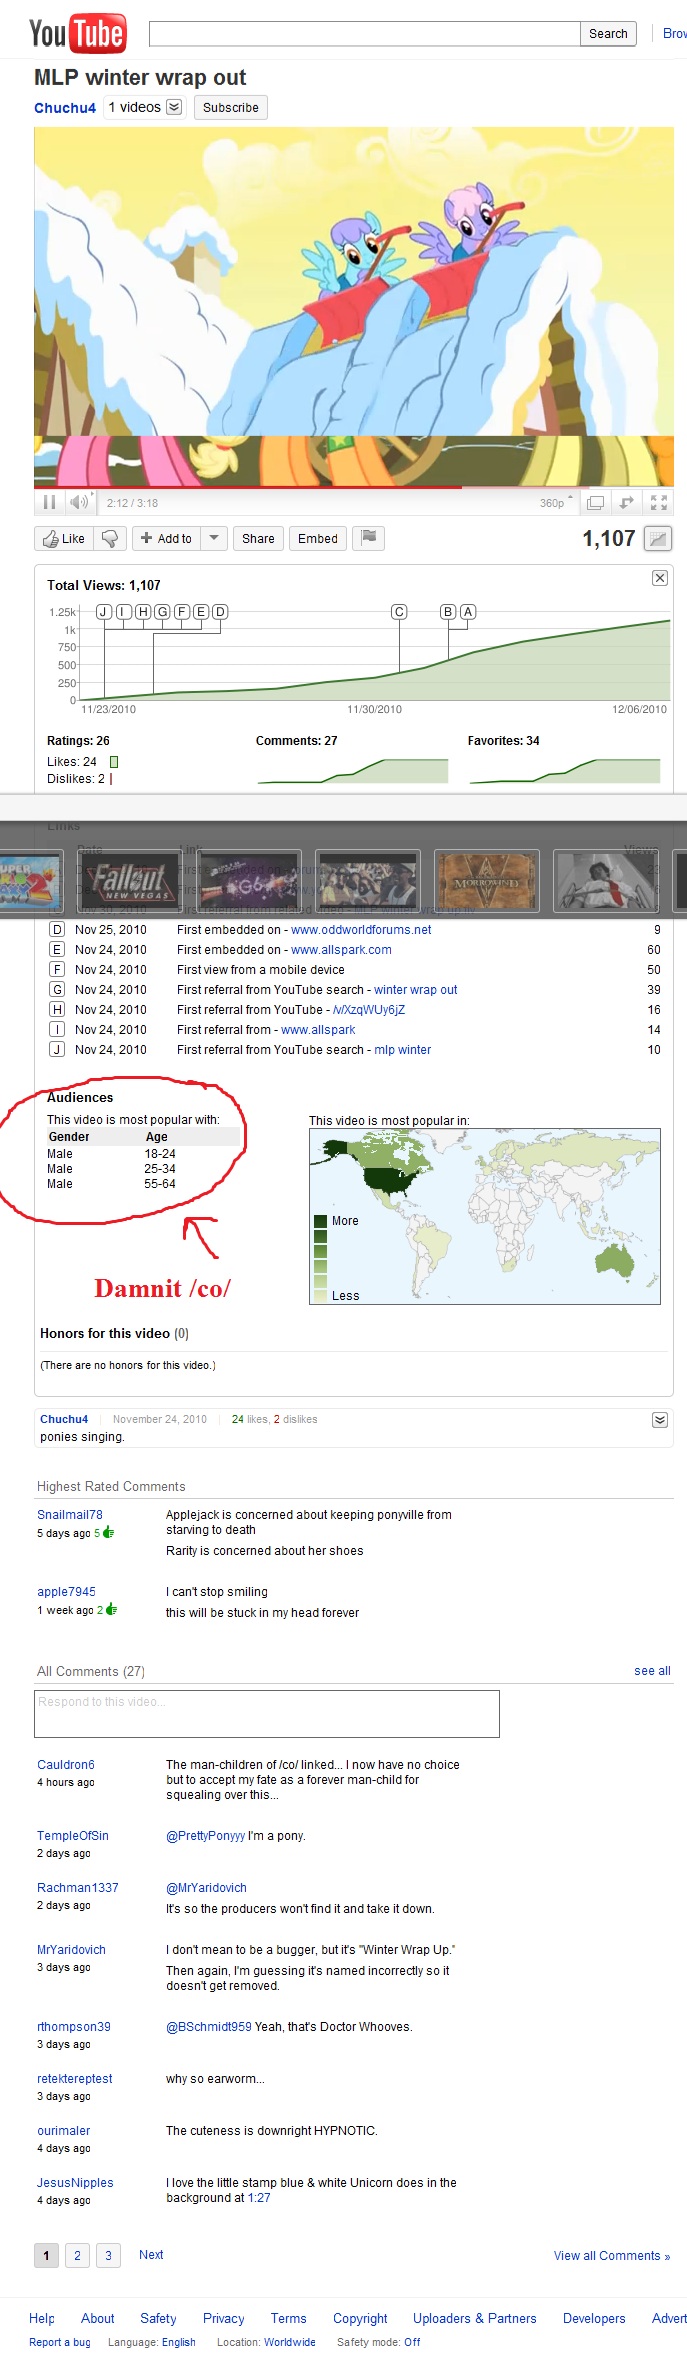This screenshot has width=687, height=2373.
Task: Toggle the video statistics chart button
Action: click(657, 539)
